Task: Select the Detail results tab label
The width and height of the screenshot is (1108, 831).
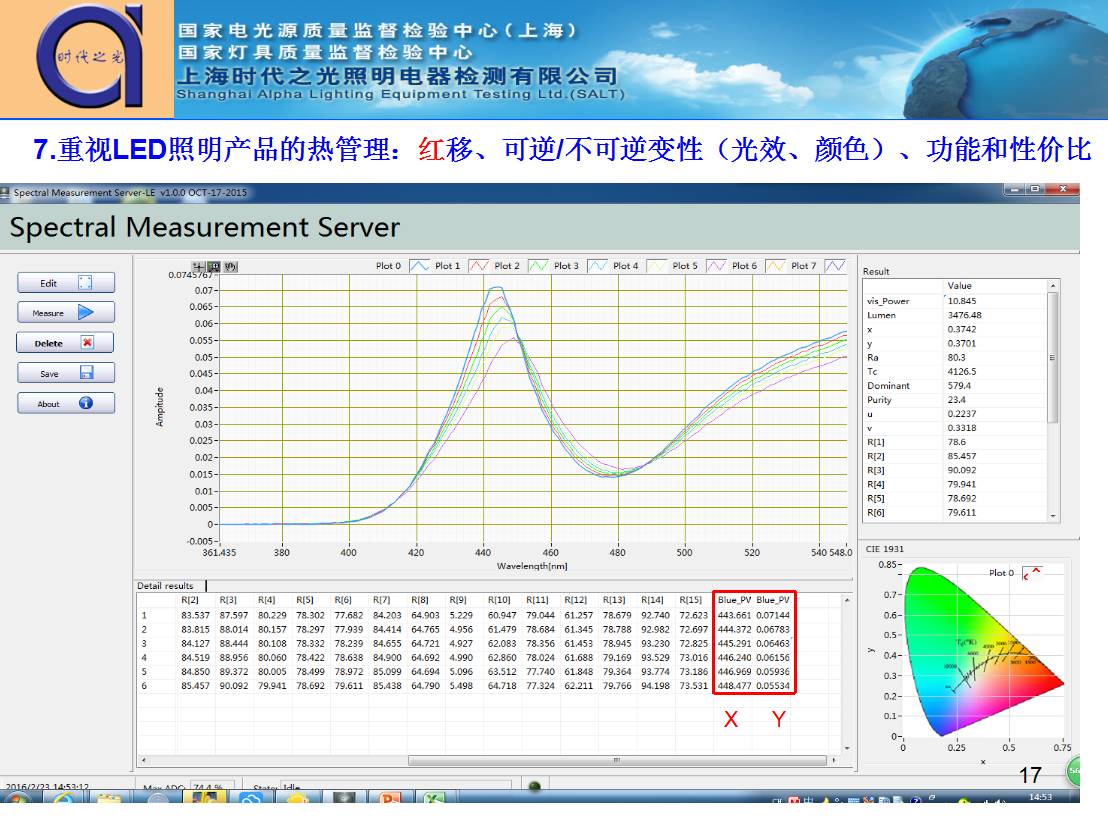Action: 165,586
